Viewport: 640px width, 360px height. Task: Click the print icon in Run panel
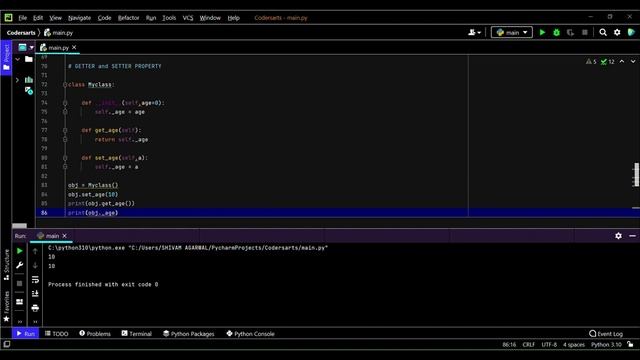(x=35, y=308)
